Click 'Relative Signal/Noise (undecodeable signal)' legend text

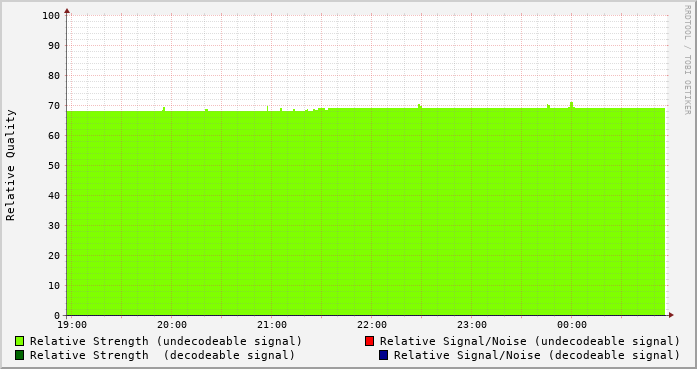pyautogui.click(x=530, y=341)
